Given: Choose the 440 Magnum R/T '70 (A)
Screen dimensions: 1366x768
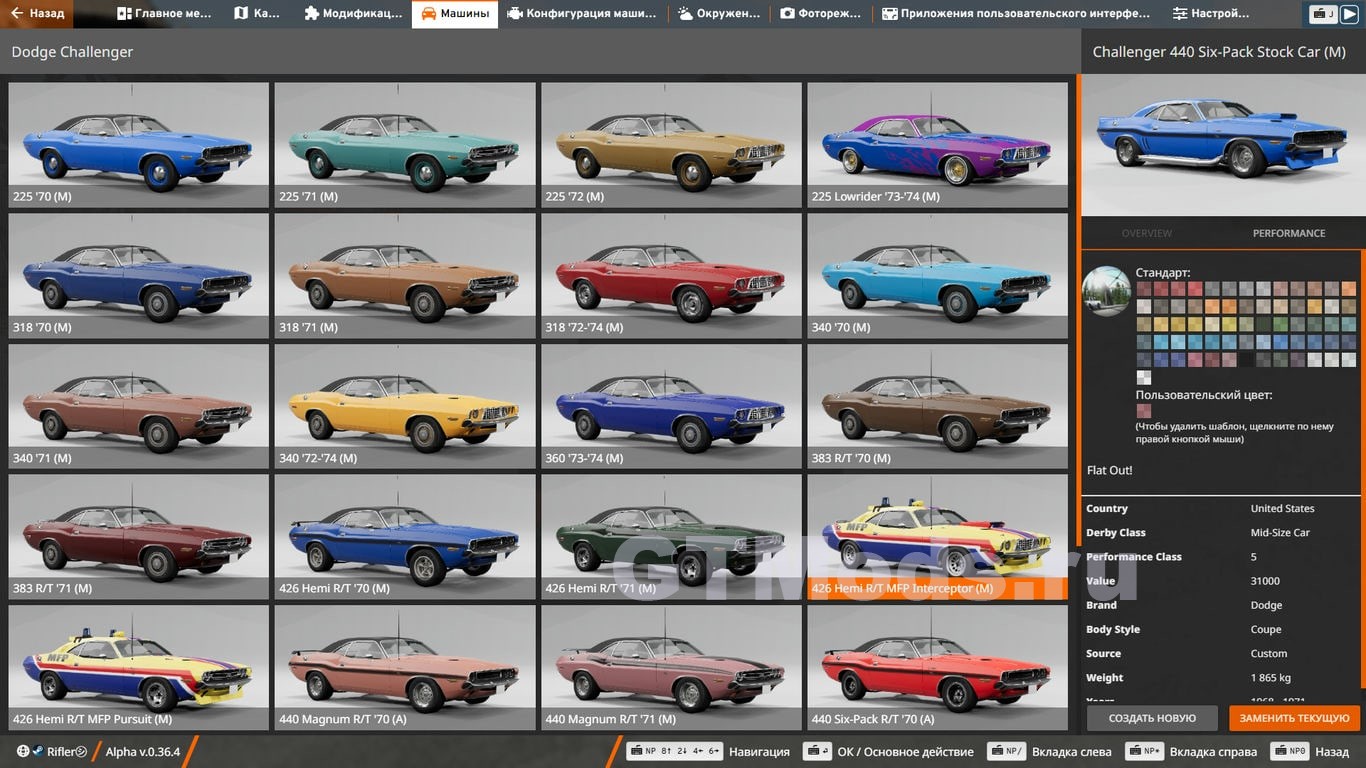Looking at the screenshot, I should 405,667.
